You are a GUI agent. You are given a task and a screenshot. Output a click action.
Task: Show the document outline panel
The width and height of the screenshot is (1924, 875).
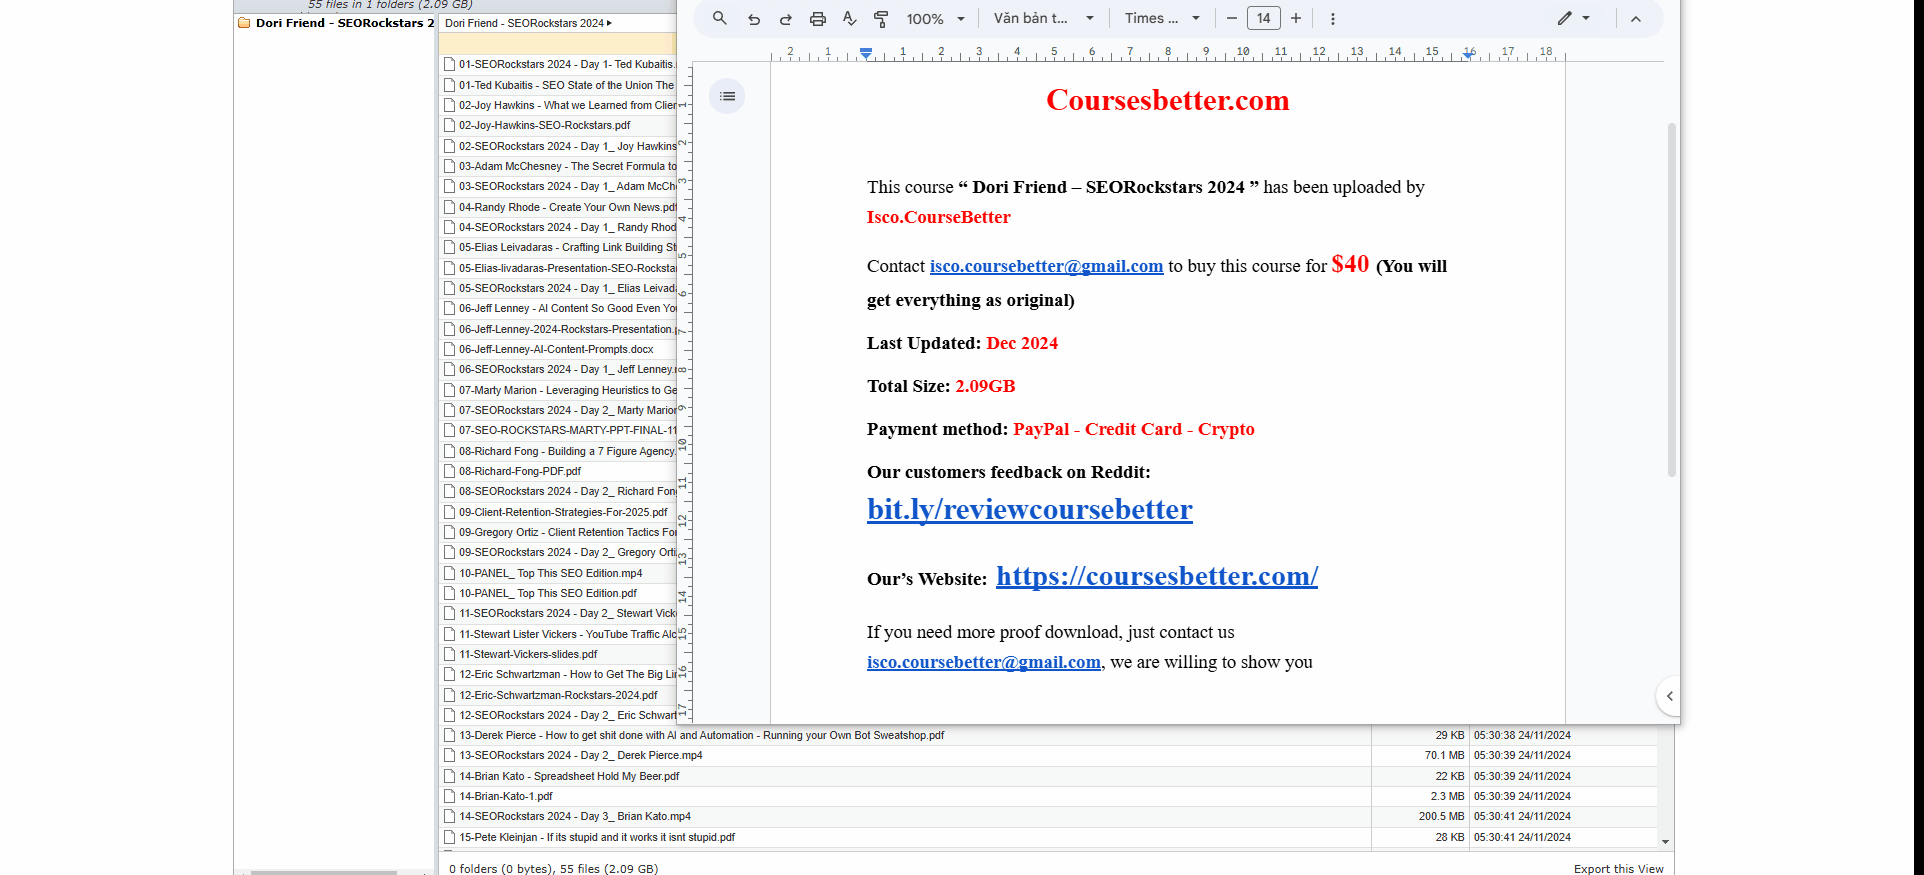pos(727,96)
